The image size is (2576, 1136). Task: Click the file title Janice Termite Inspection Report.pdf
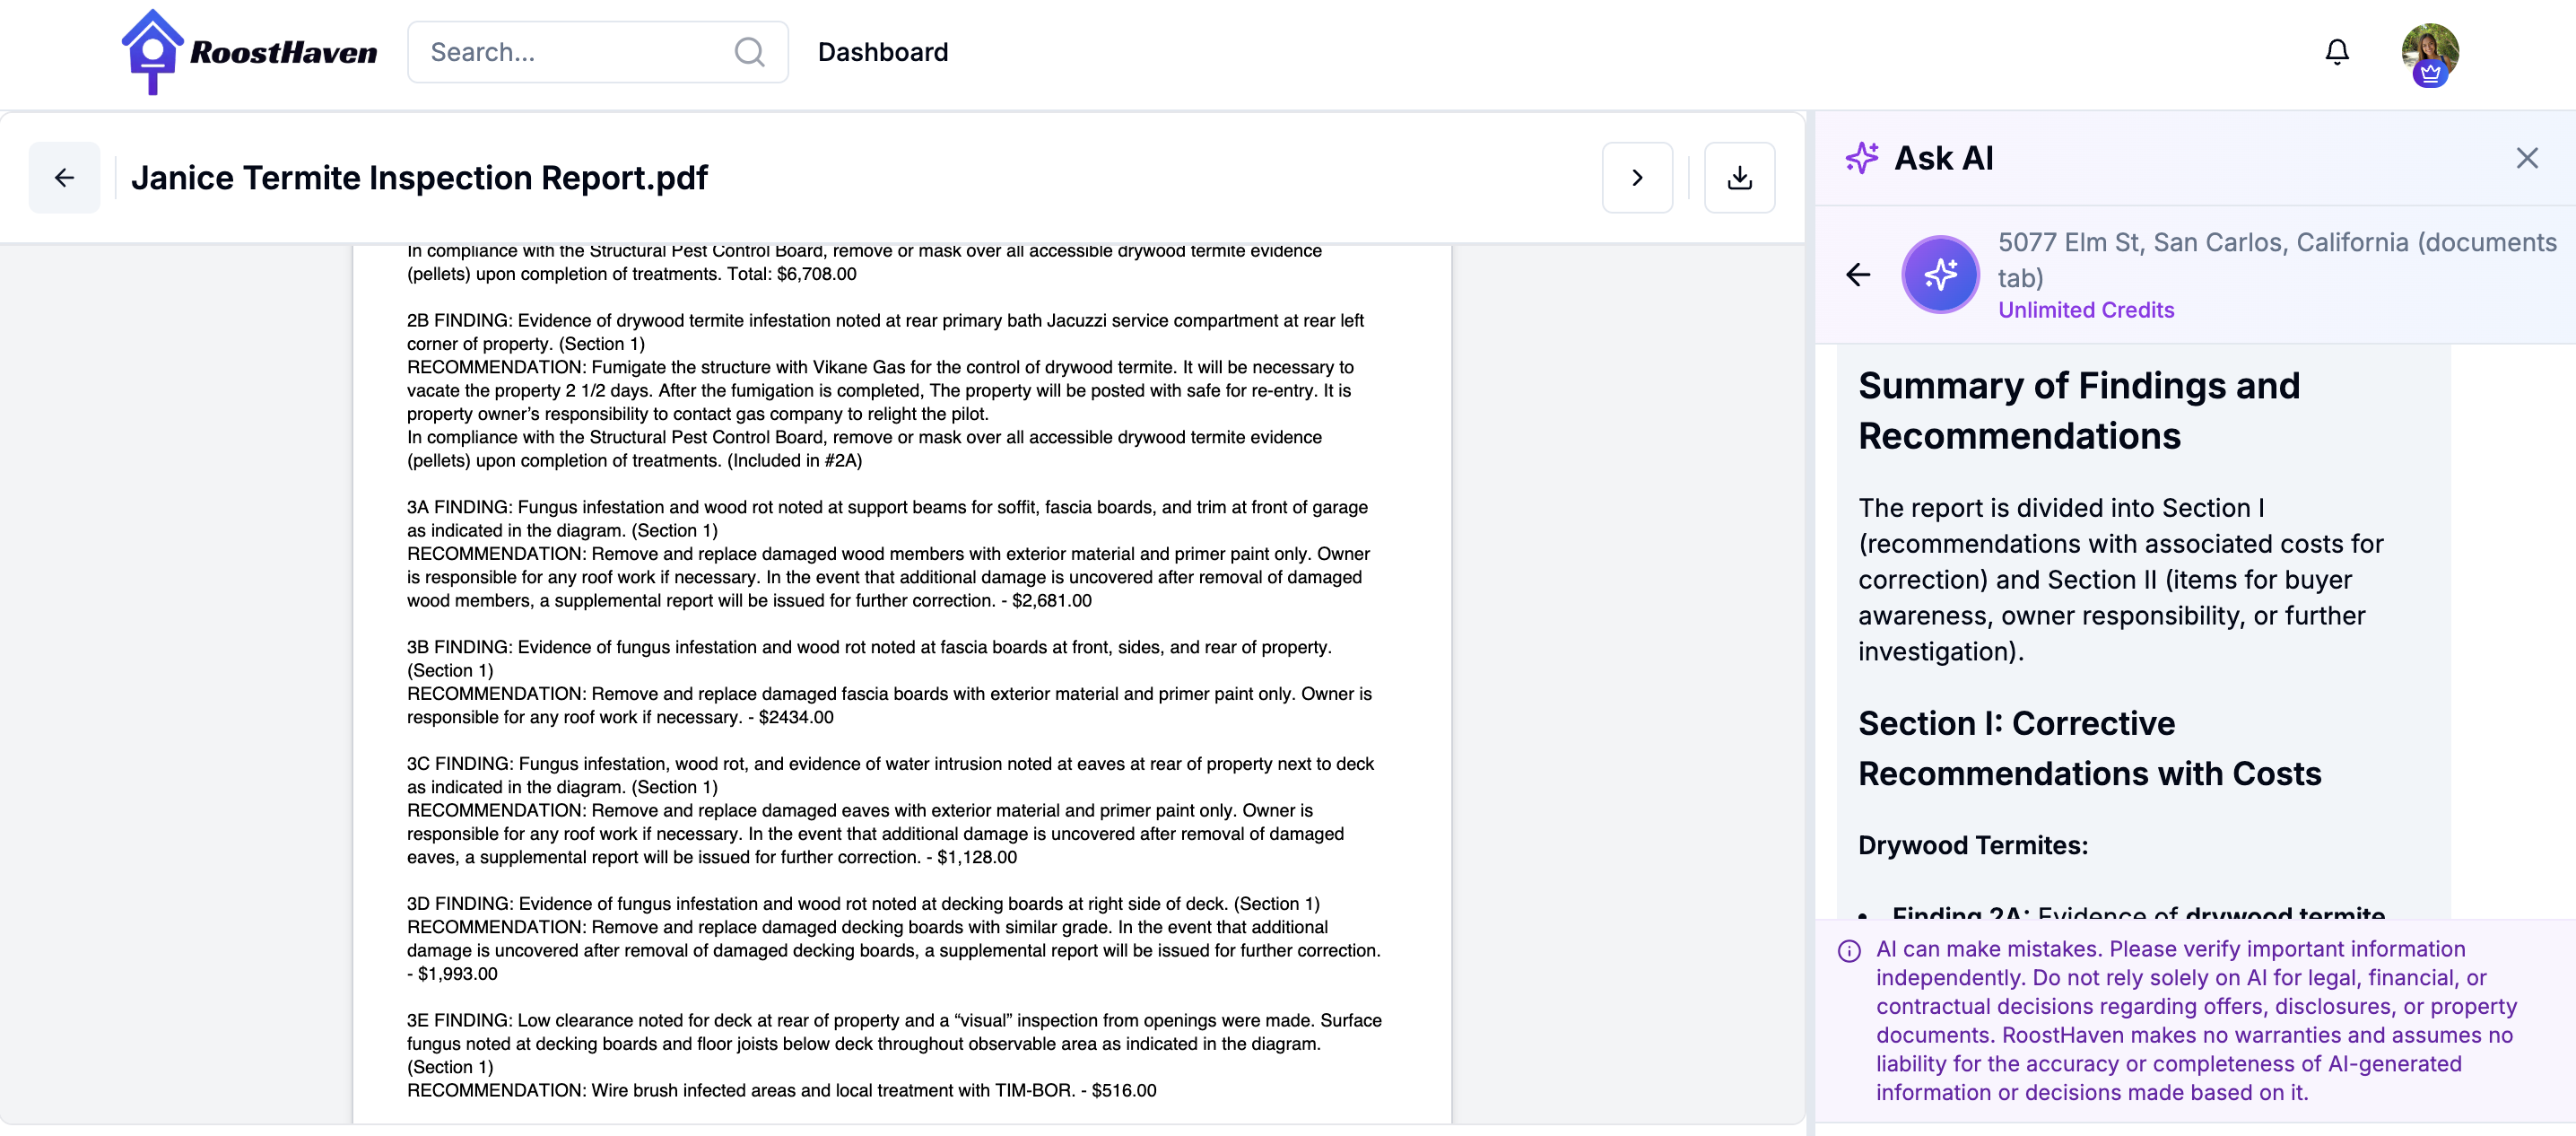point(419,178)
